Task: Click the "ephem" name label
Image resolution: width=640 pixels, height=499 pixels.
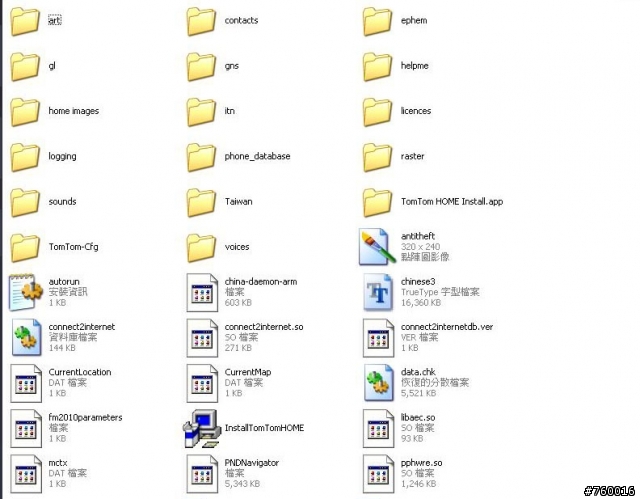Action: click(x=414, y=20)
